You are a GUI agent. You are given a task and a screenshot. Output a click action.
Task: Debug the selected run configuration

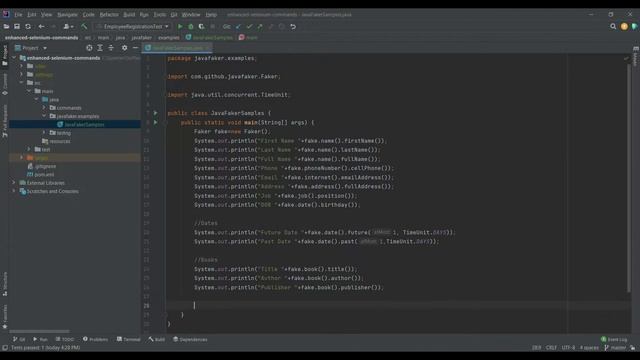pyautogui.click(x=191, y=27)
